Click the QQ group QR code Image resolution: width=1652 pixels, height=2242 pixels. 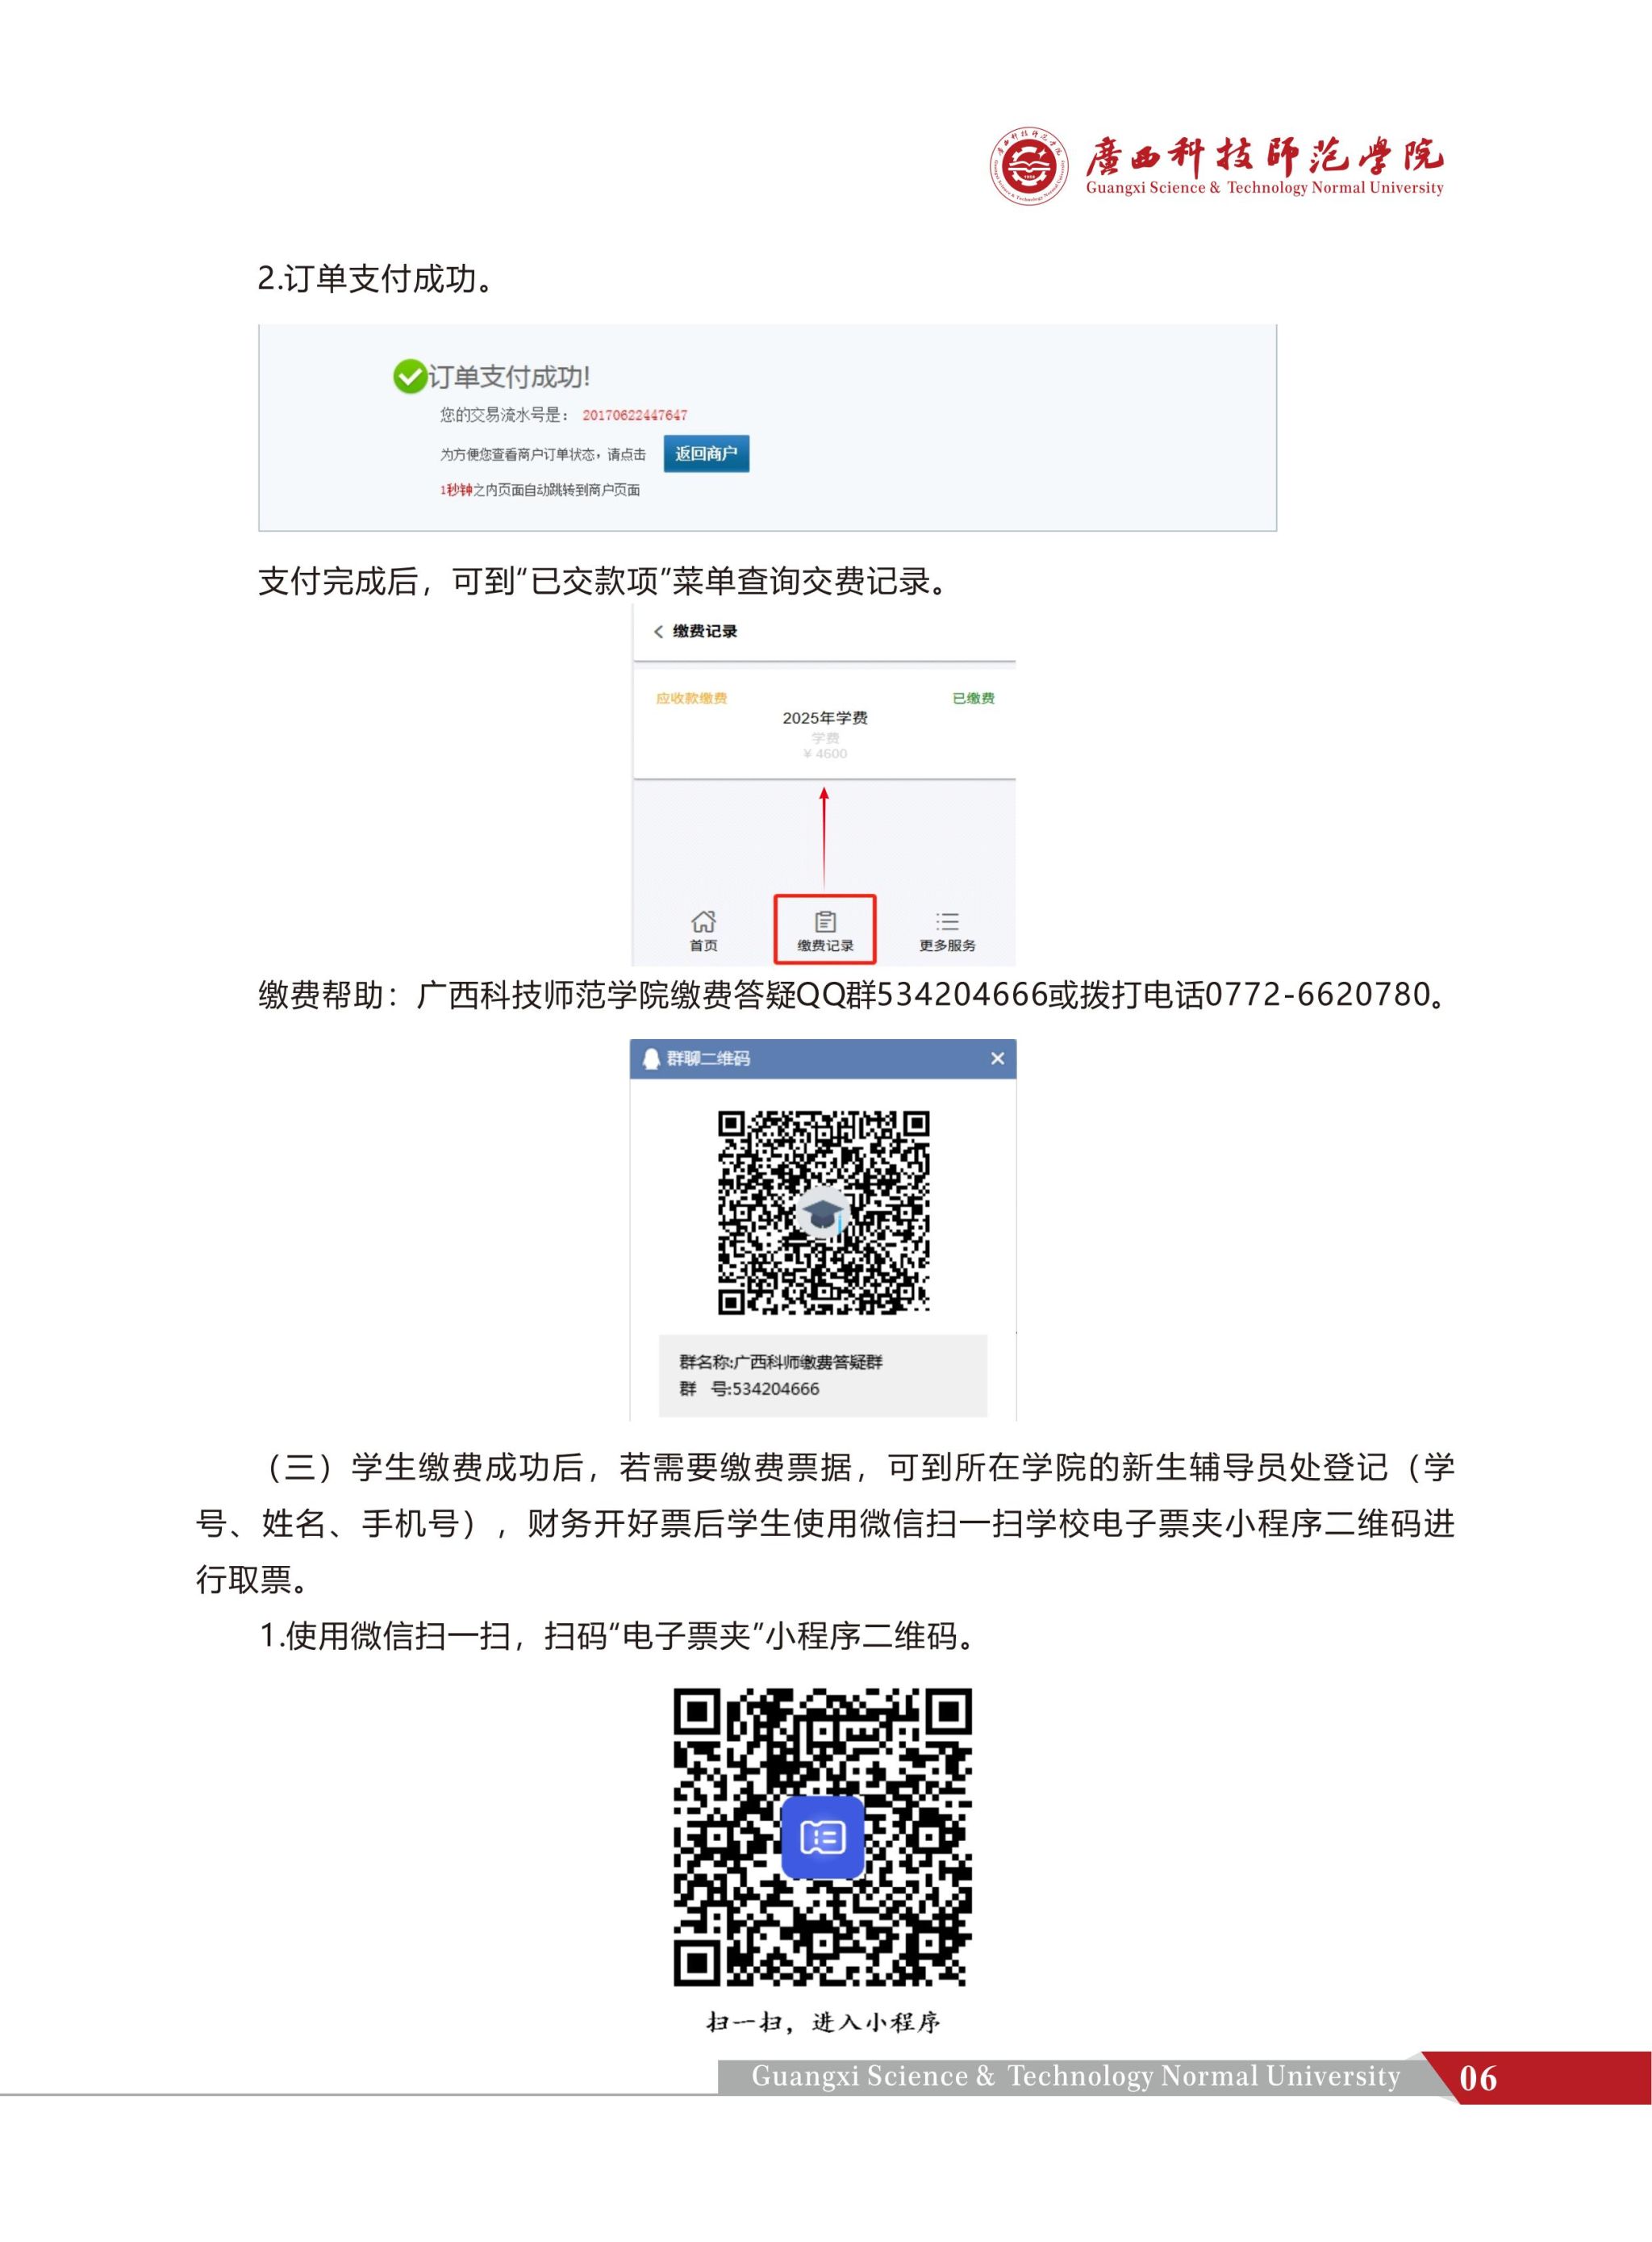click(x=824, y=1212)
